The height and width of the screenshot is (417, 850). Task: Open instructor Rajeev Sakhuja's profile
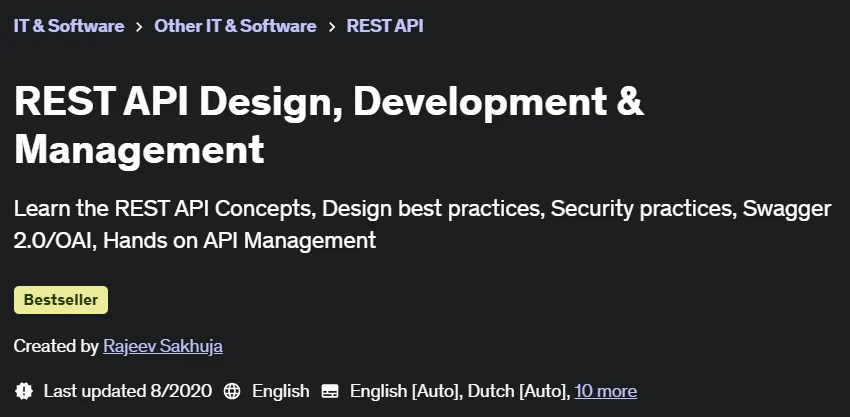click(163, 346)
